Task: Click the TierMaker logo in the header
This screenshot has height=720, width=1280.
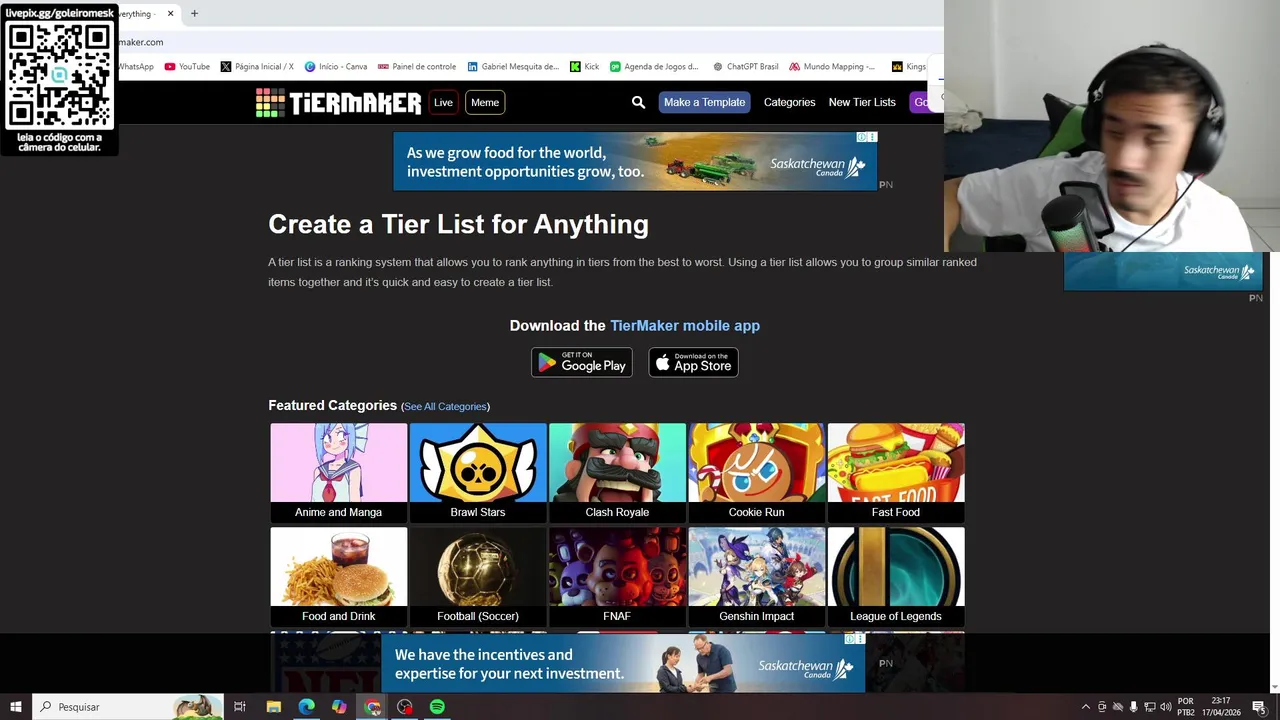Action: [338, 102]
